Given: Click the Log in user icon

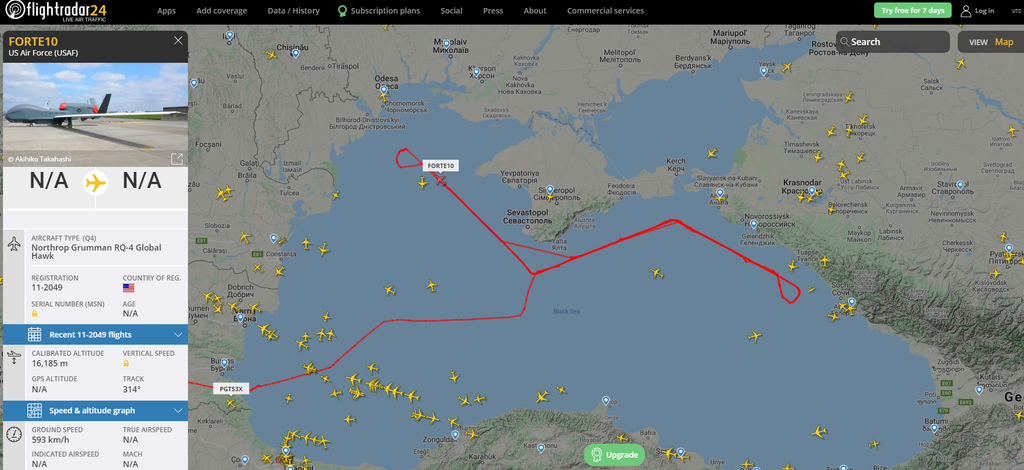Looking at the screenshot, I should (965, 11).
